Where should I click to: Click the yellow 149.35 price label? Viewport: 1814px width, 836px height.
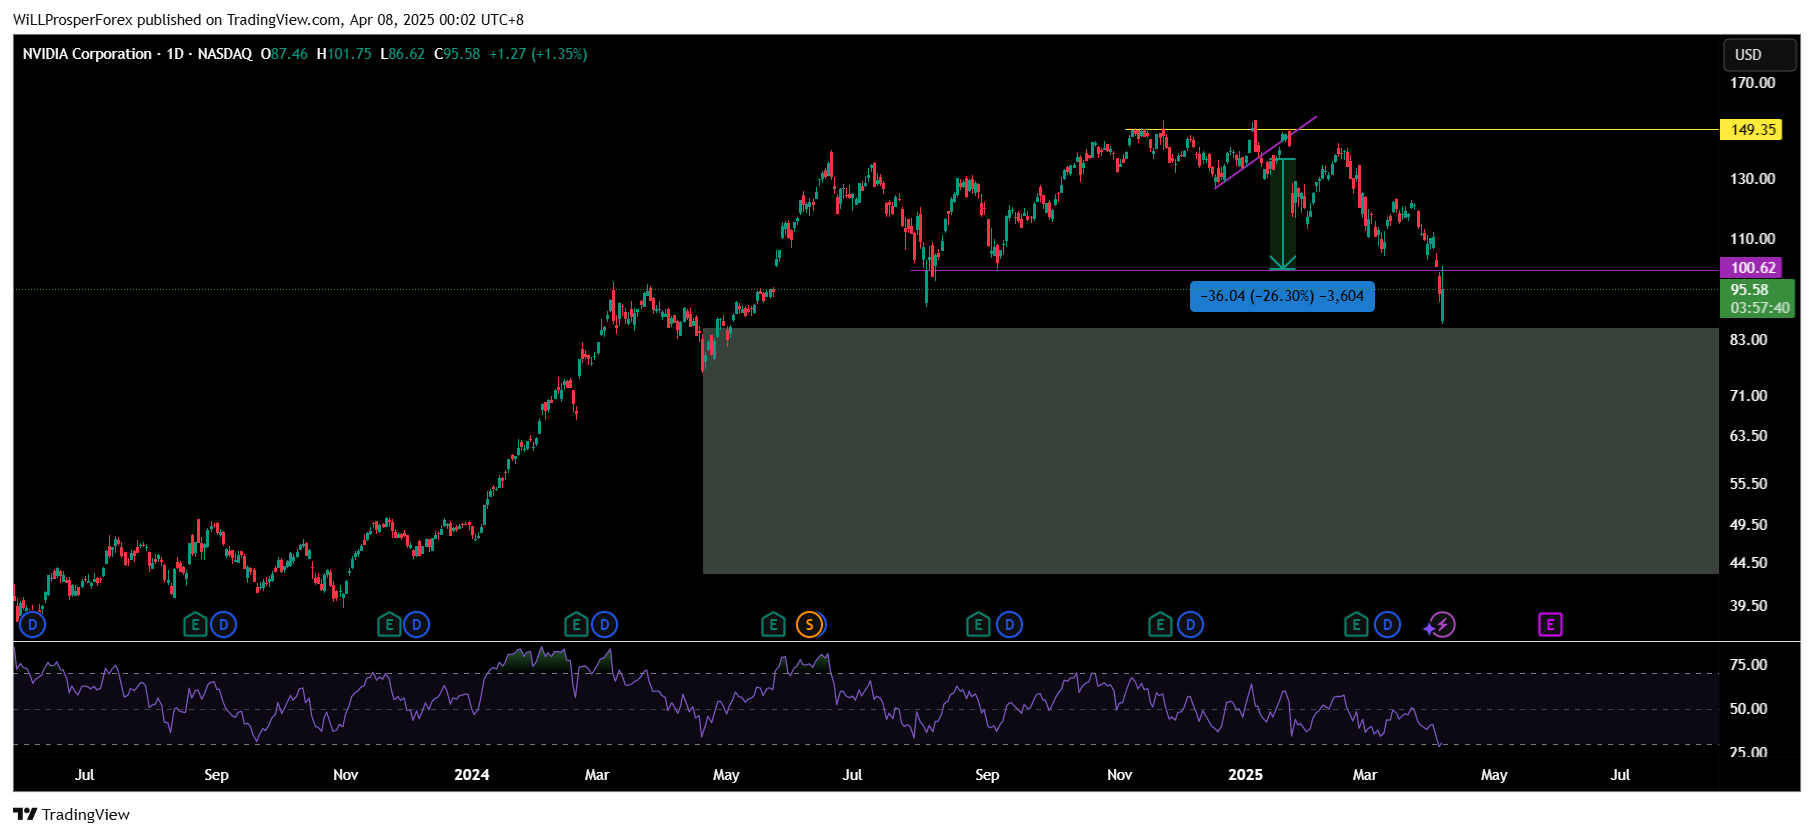click(x=1751, y=130)
